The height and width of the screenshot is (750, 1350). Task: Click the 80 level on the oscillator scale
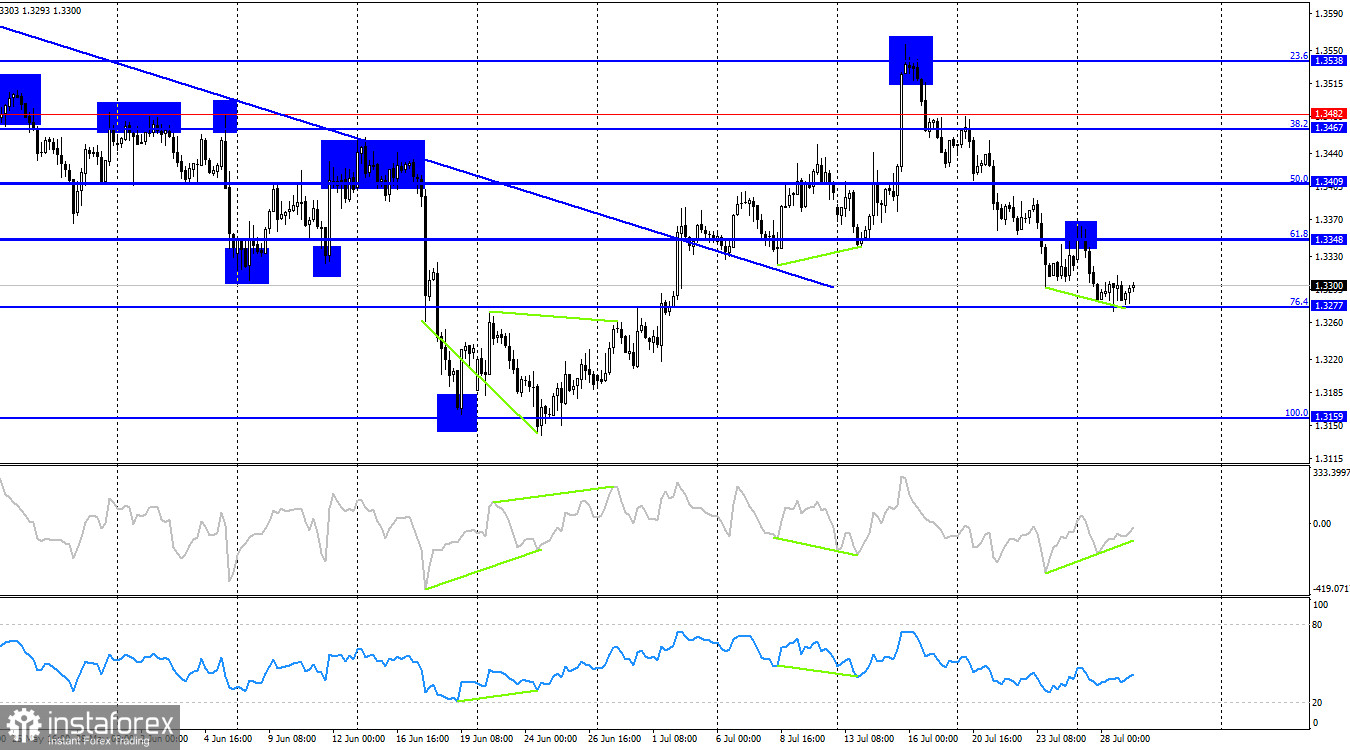(x=1319, y=625)
